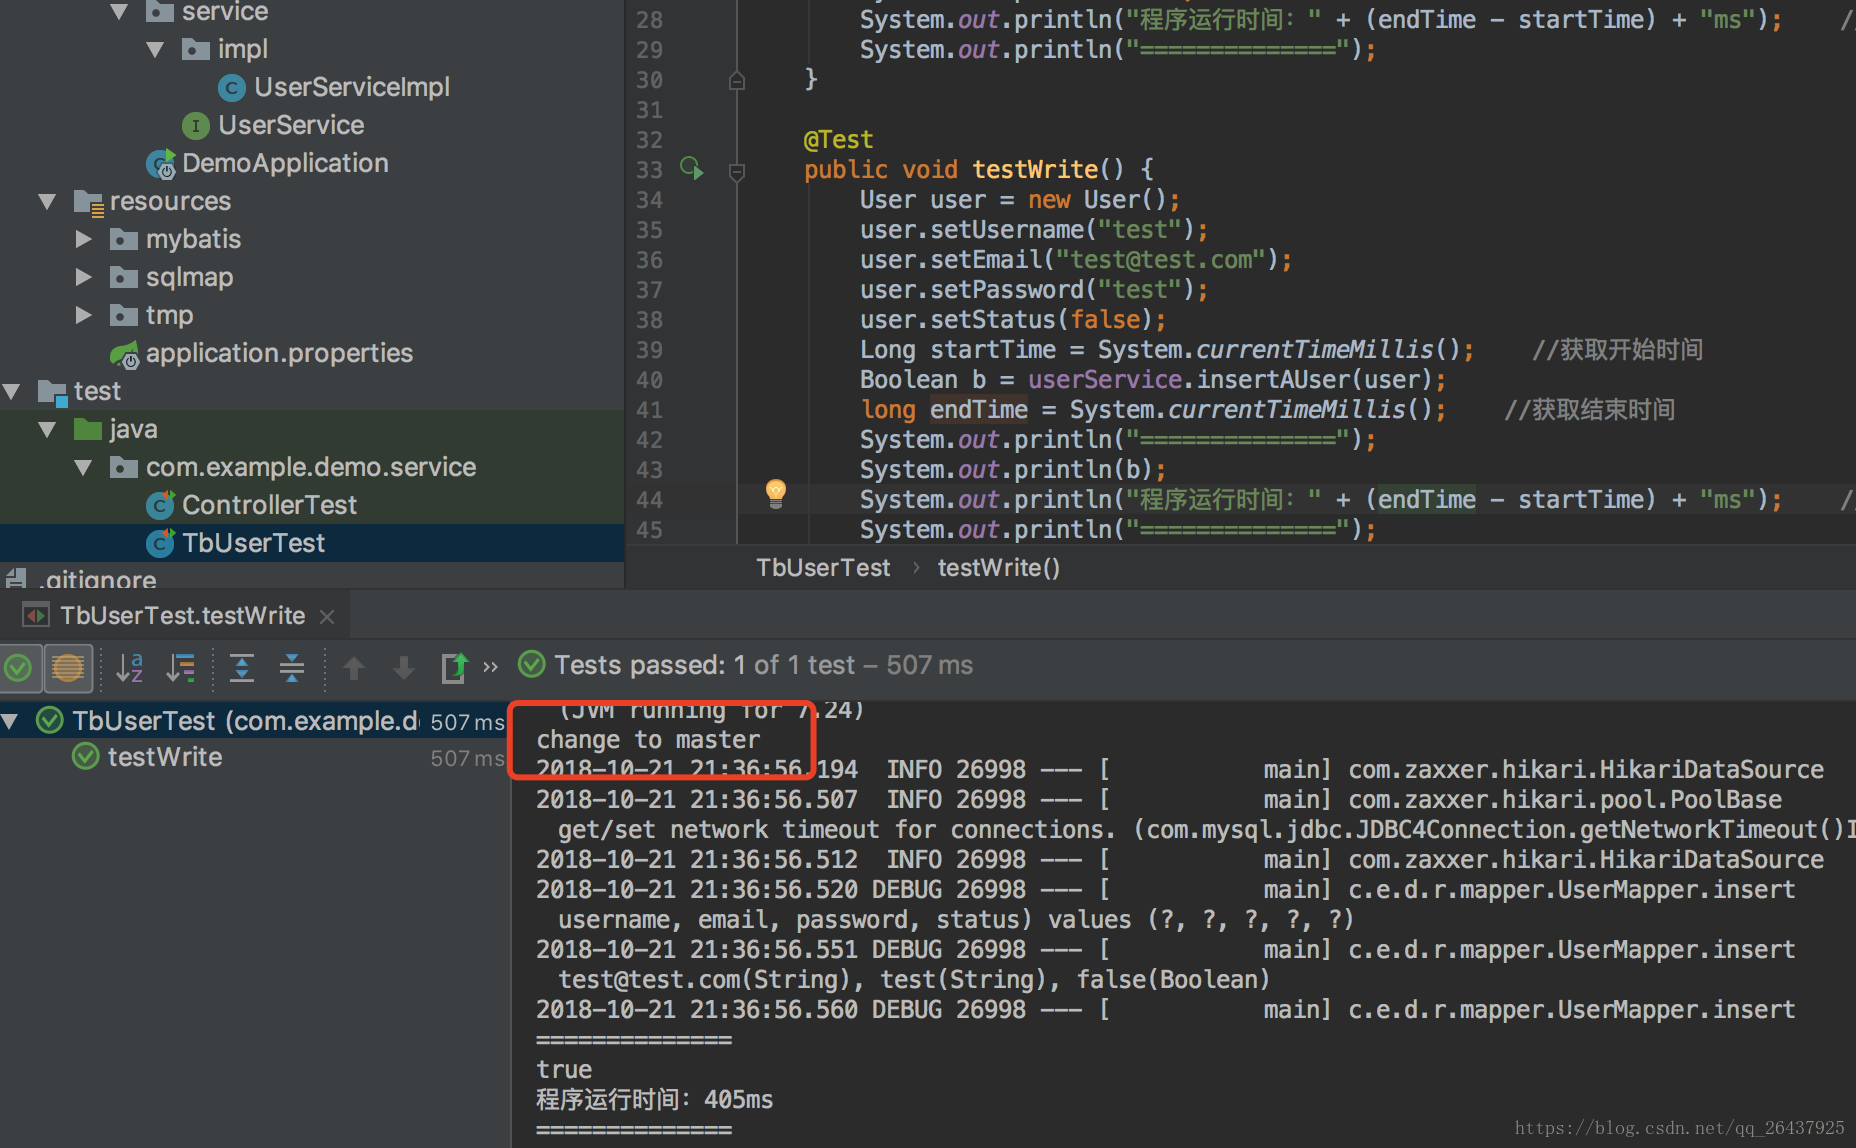Expand the tmp folder

(84, 315)
